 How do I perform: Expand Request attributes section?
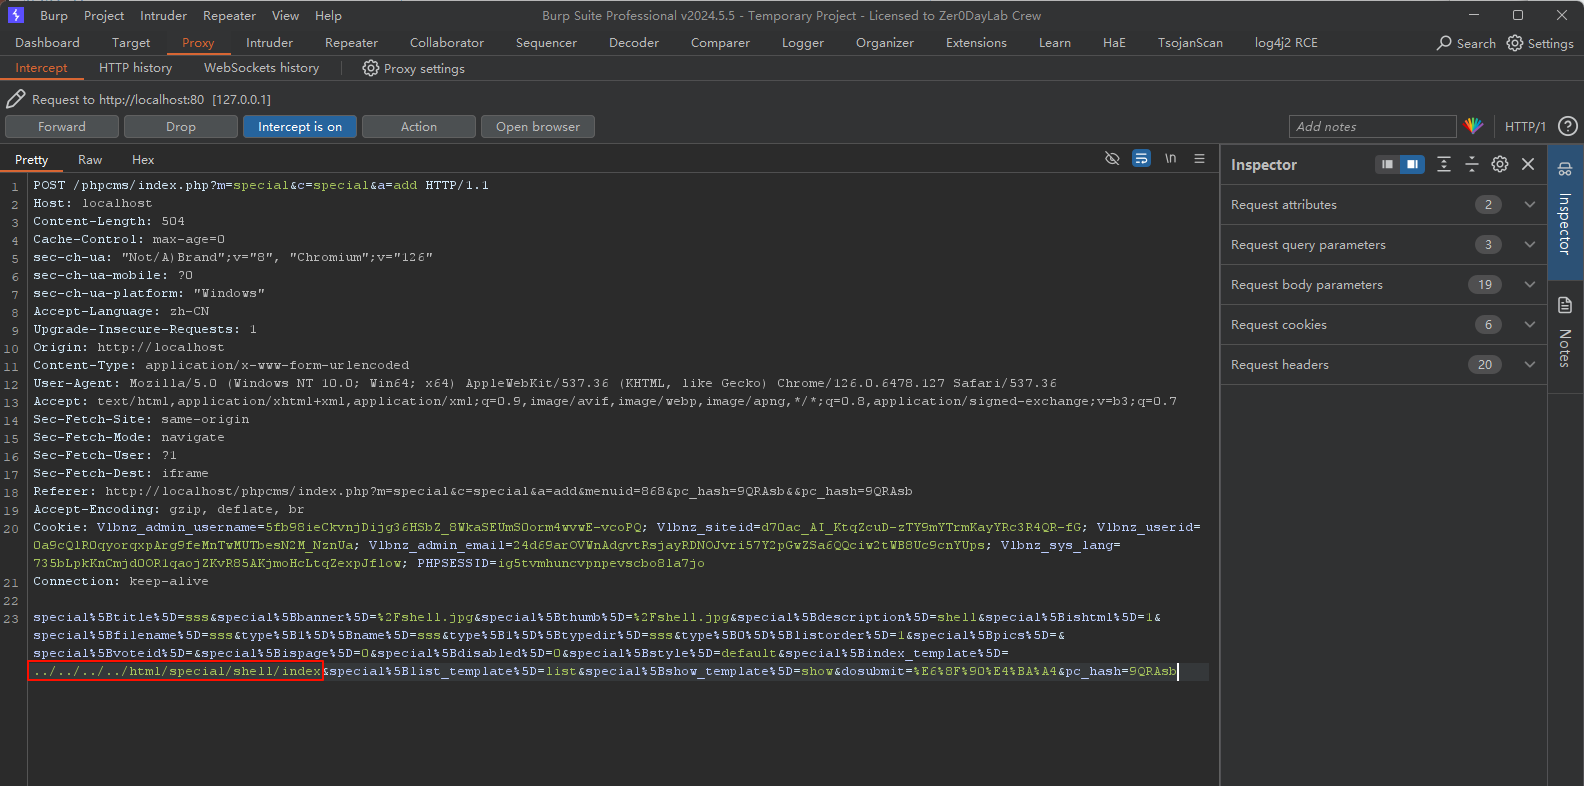point(1384,205)
